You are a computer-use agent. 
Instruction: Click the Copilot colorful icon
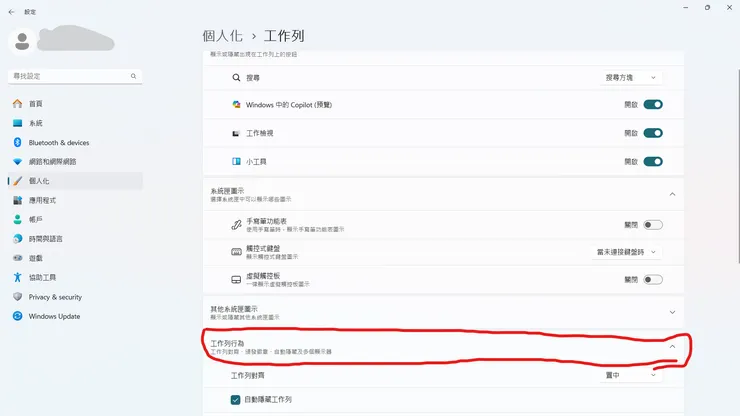236,104
